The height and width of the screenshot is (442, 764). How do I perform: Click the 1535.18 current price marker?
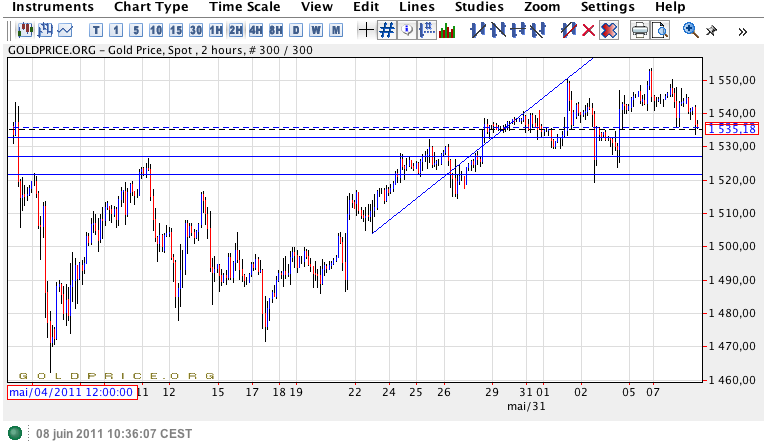coord(732,129)
